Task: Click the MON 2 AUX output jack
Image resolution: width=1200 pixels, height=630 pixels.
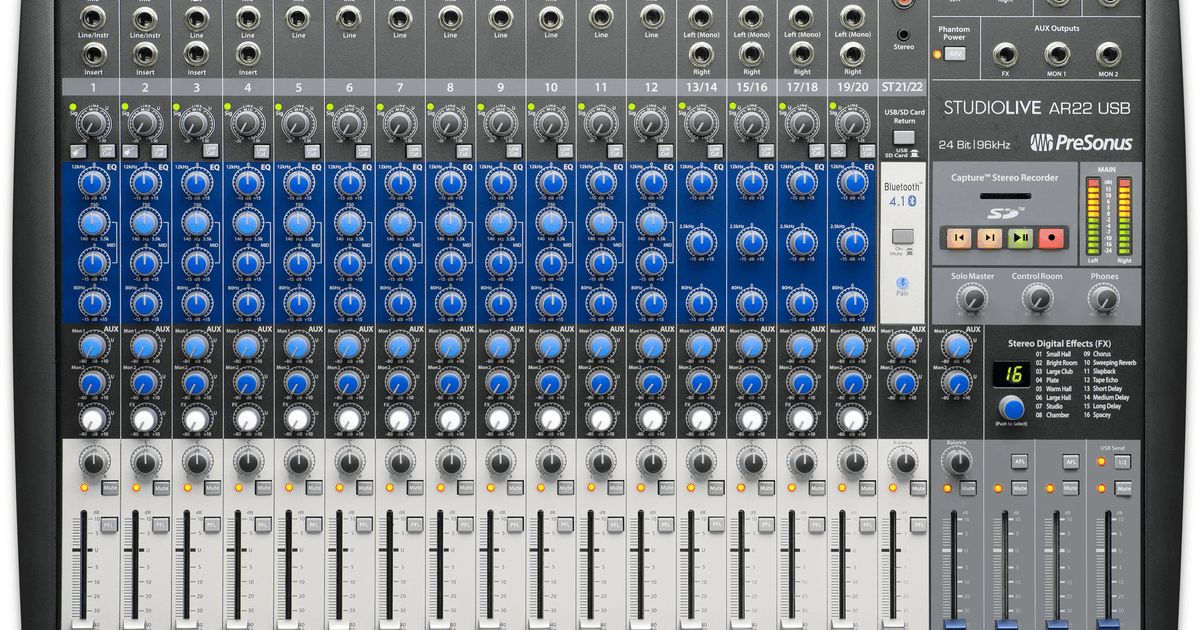Action: (x=1108, y=54)
